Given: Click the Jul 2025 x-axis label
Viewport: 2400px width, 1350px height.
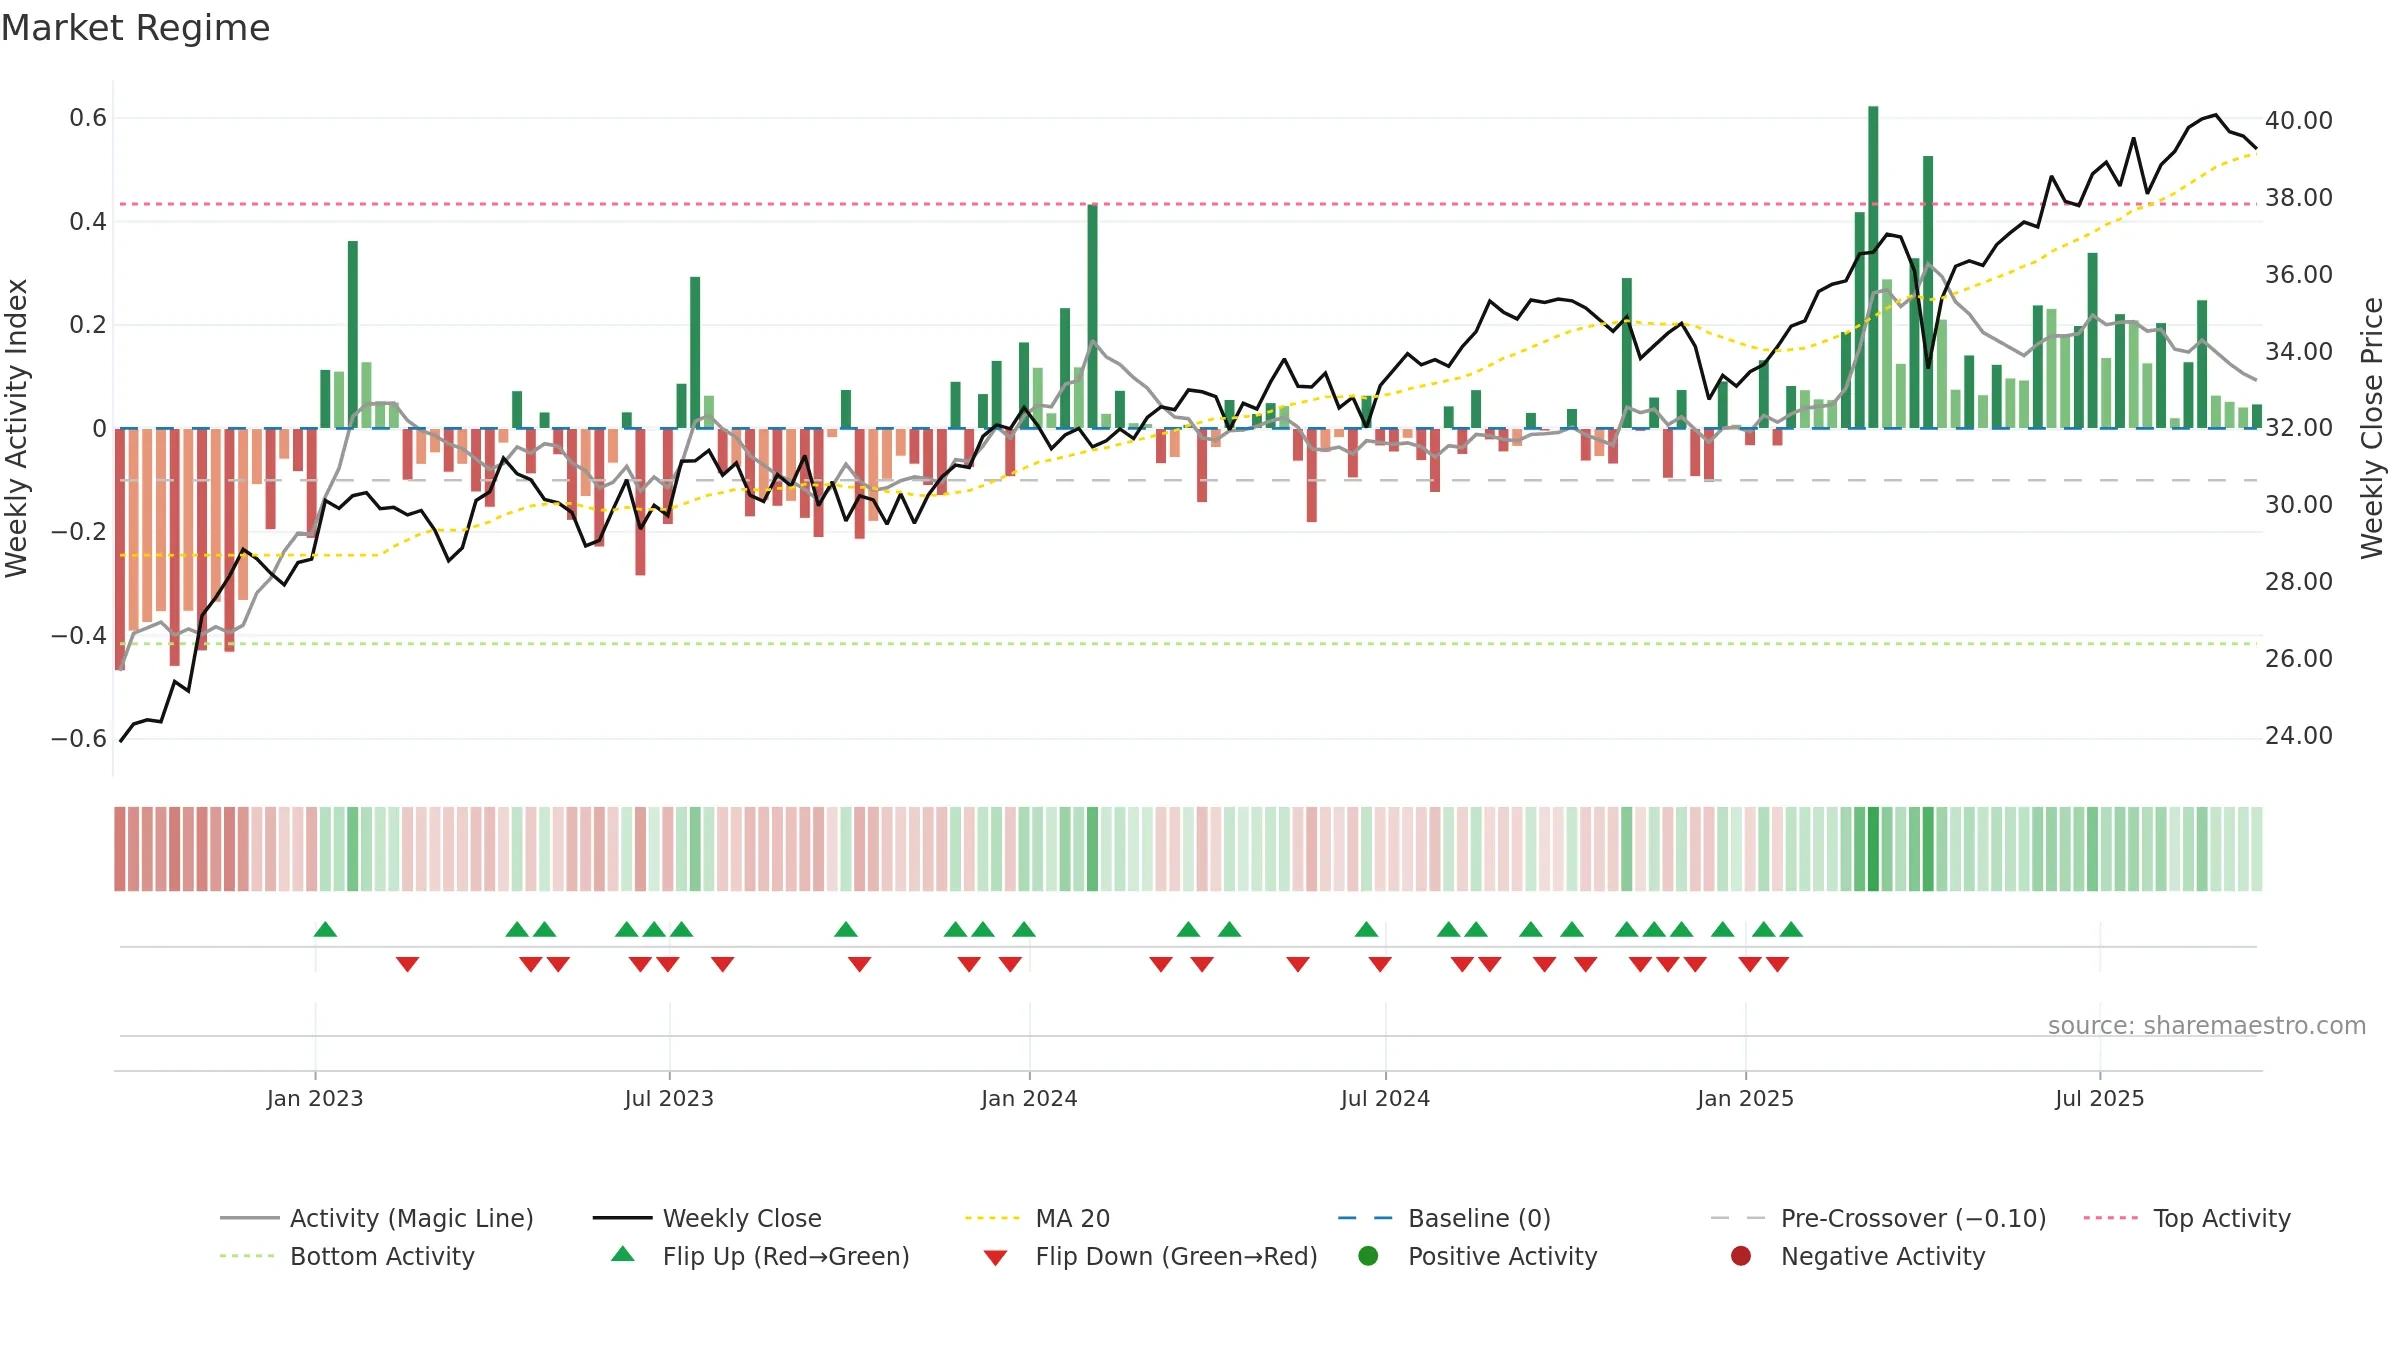Looking at the screenshot, I should tap(2100, 1098).
